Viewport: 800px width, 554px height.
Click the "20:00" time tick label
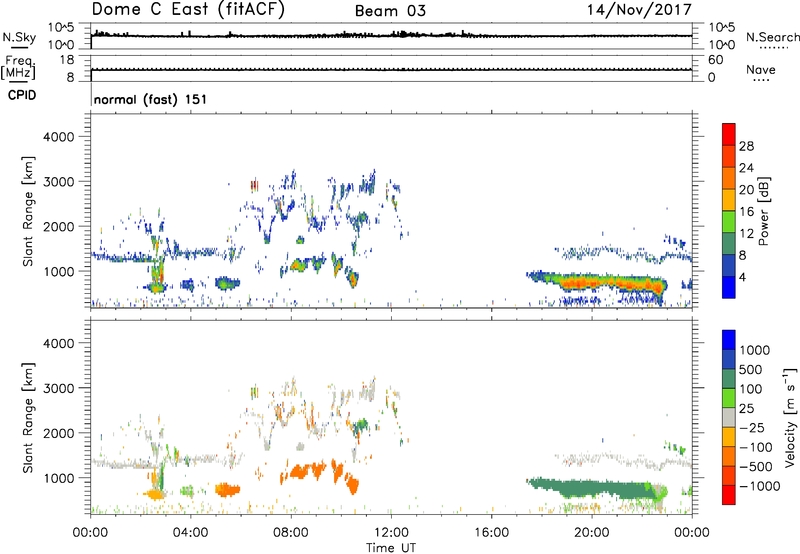(x=592, y=533)
